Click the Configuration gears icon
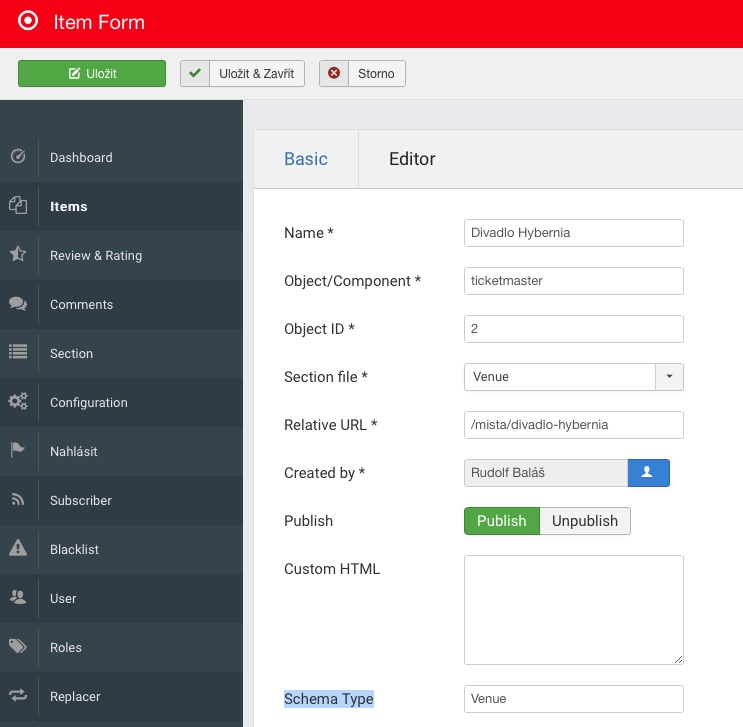Image resolution: width=743 pixels, height=727 pixels. 17,402
